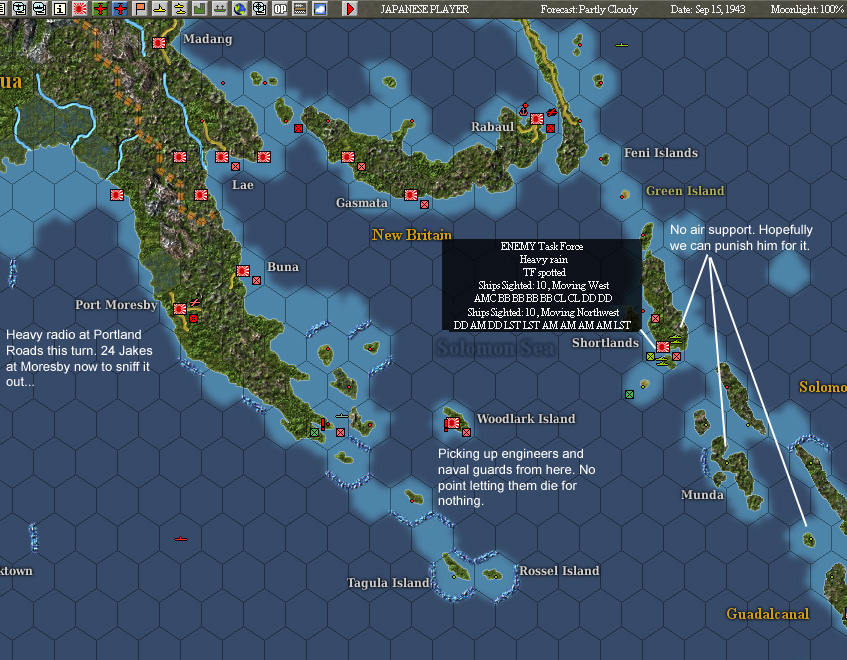Open the double yellow ships list icon
Screen dimensions: 847x660
(180, 9)
